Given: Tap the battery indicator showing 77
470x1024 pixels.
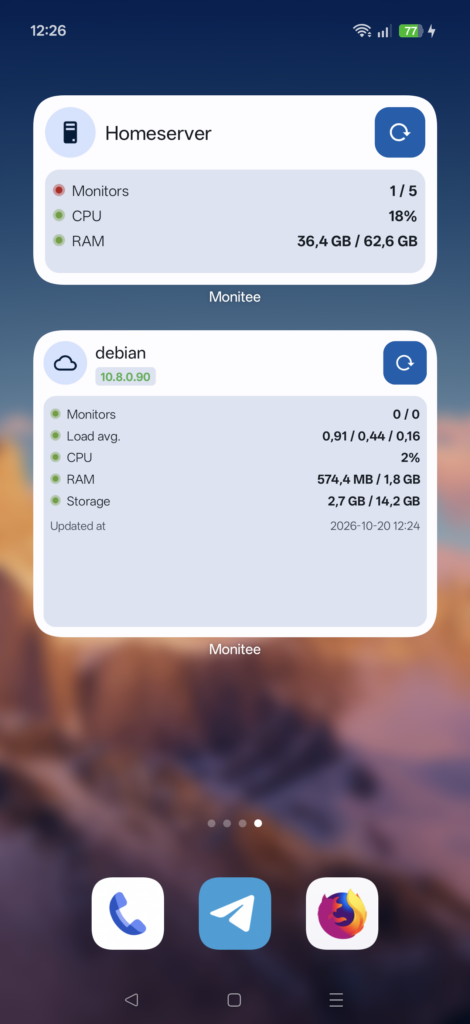Looking at the screenshot, I should tap(411, 31).
